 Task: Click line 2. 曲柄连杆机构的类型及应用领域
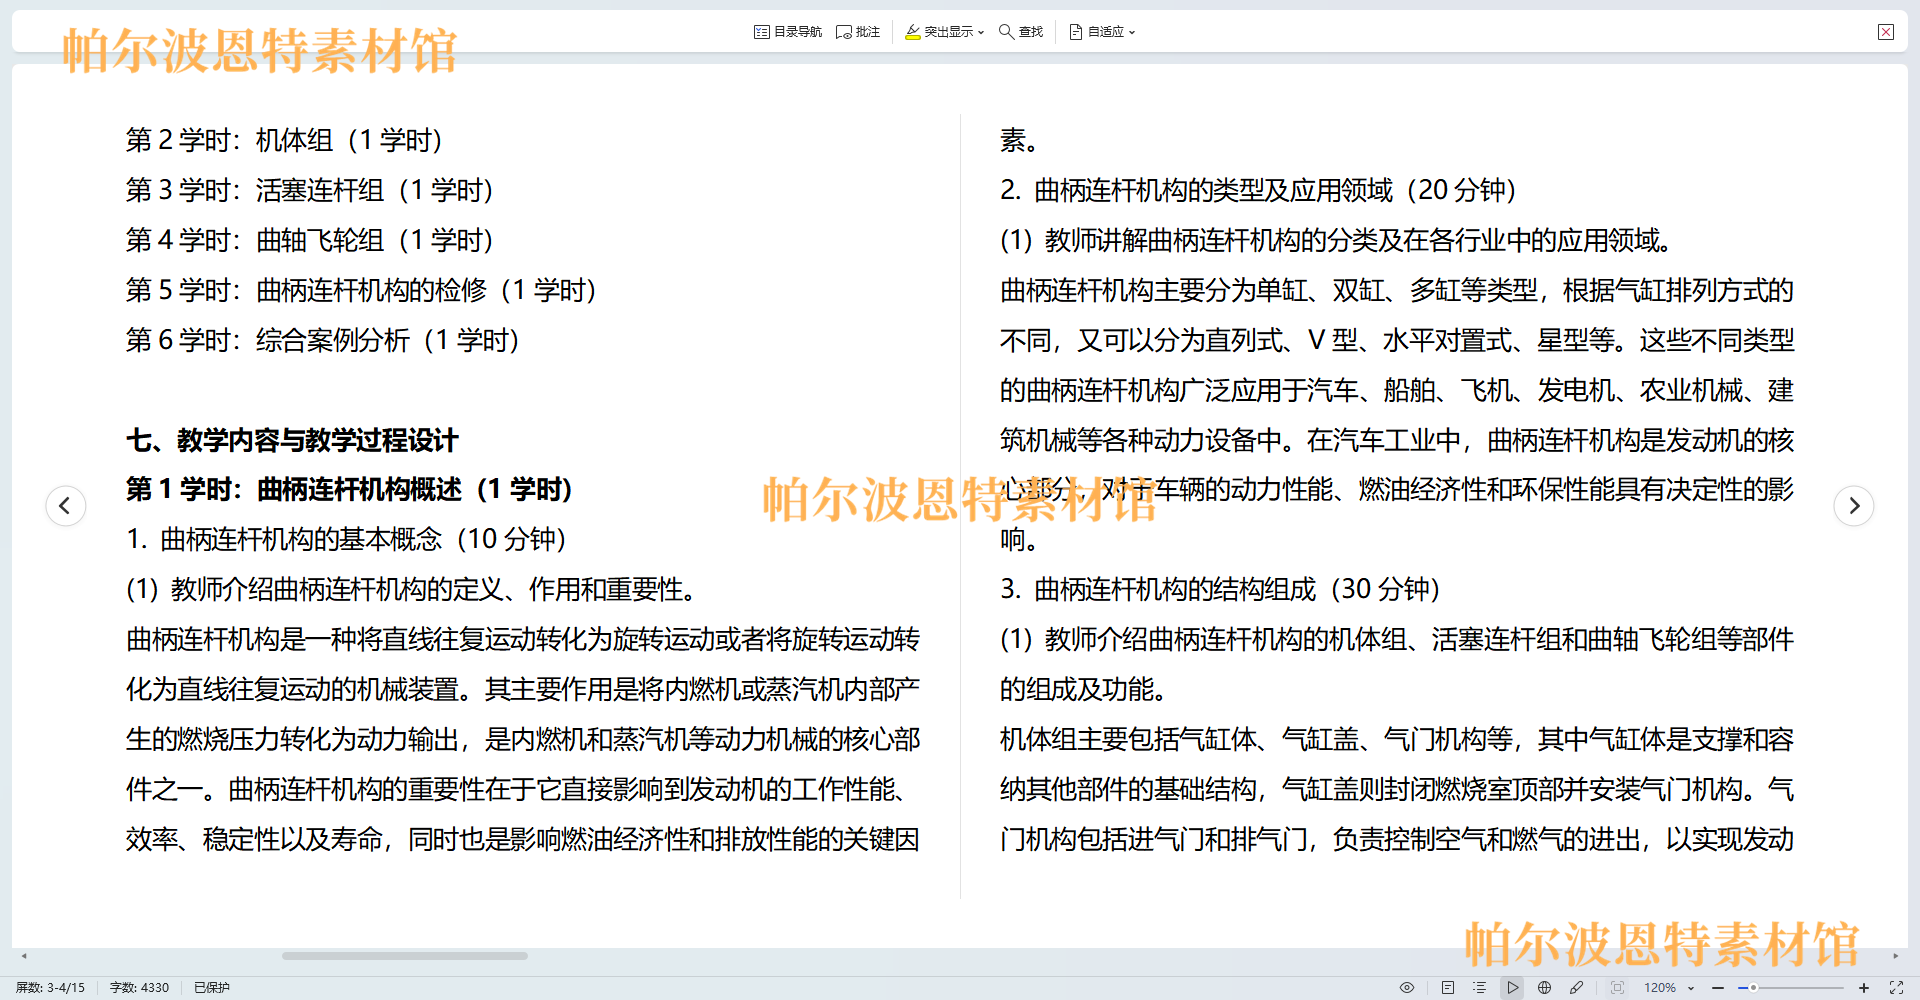[1258, 190]
